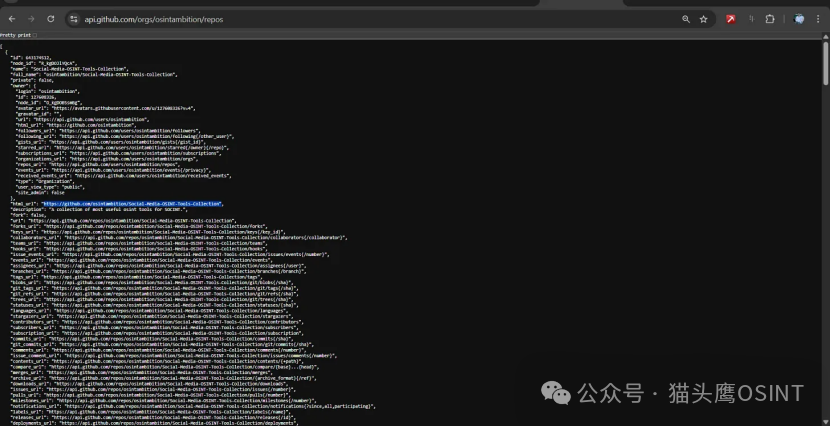Viewport: 830px width, 426px height.
Task: Click the "following_url" line text
Action: click(x=125, y=137)
